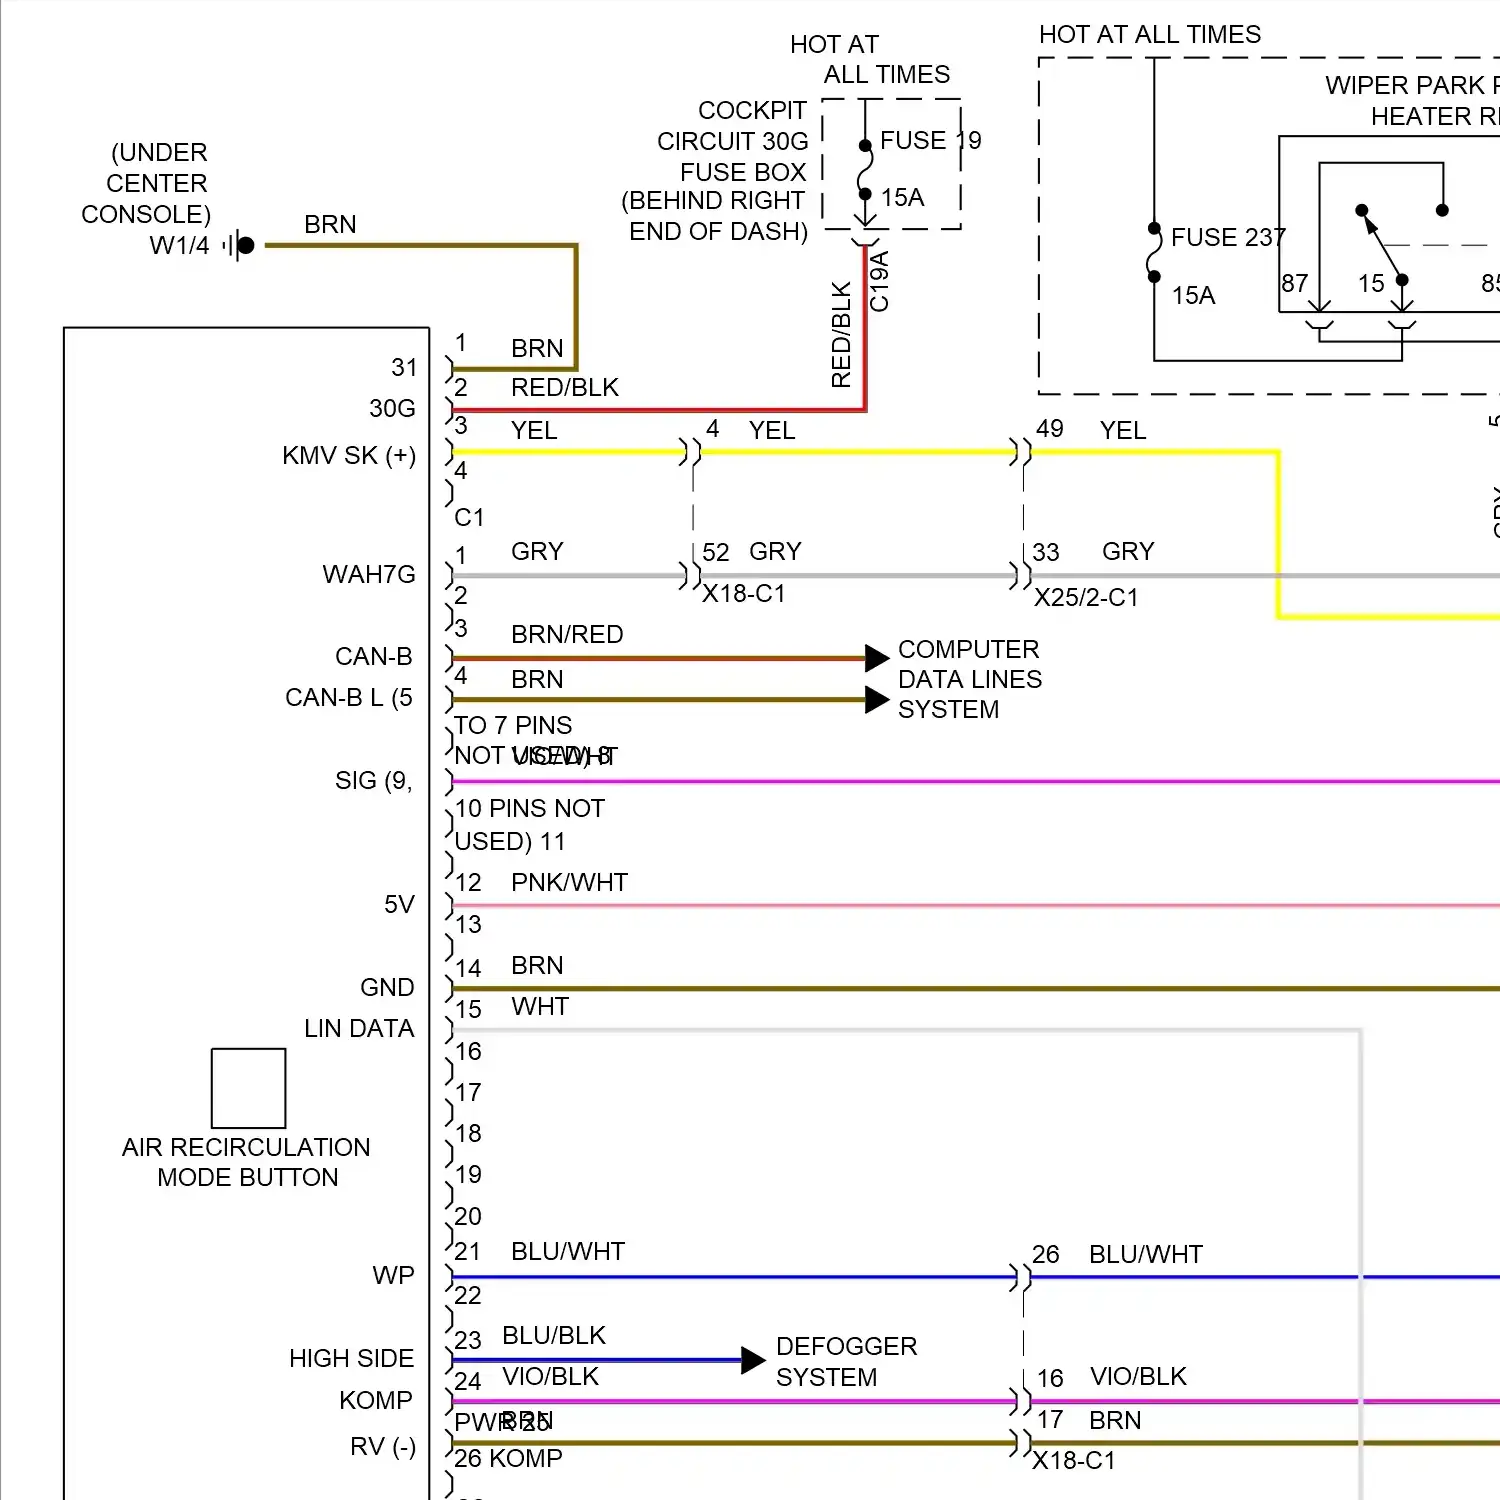Click the X18-C1 label below pin 17

1073,1460
